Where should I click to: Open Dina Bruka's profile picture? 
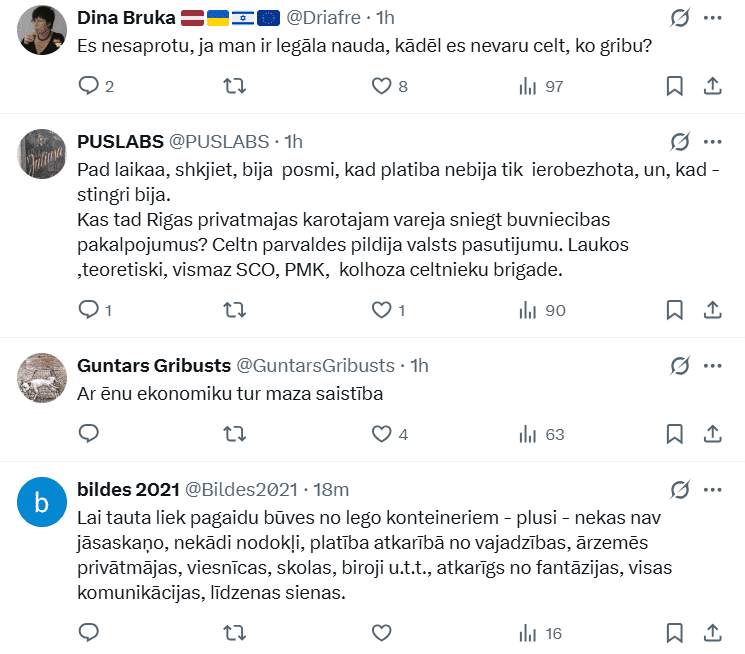[42, 32]
